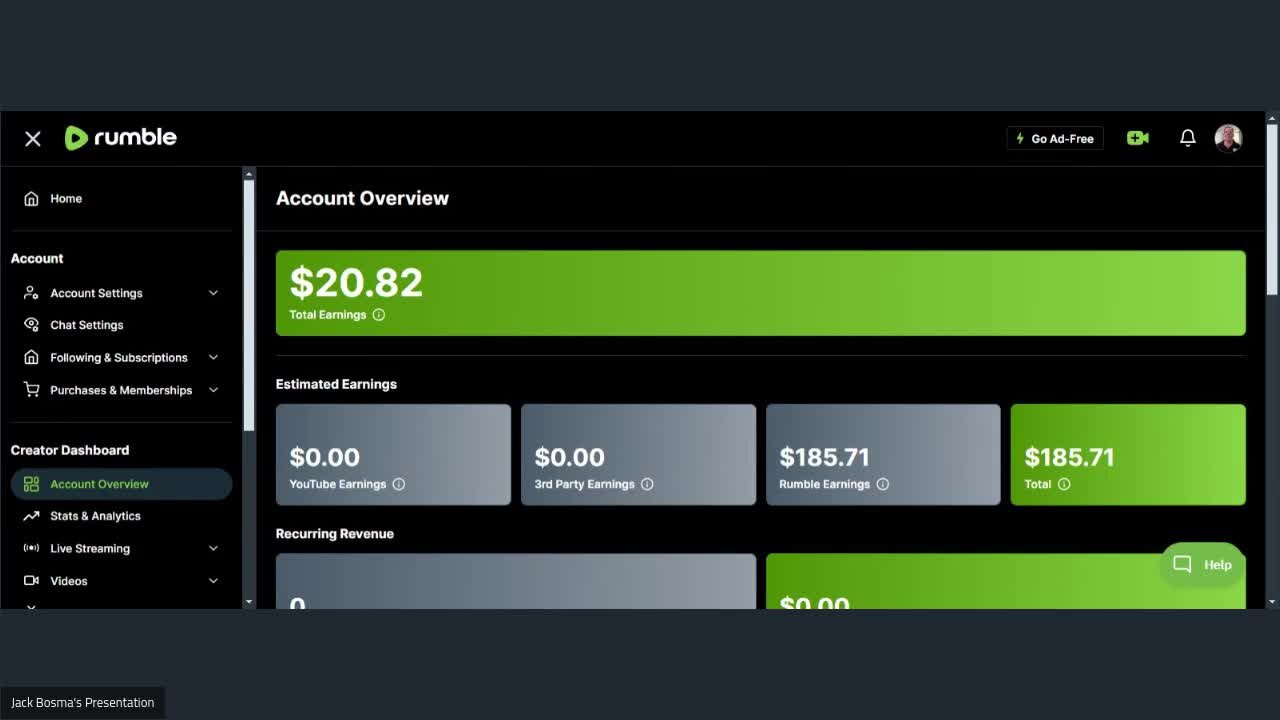Open the green upload camera icon

click(x=1138, y=138)
